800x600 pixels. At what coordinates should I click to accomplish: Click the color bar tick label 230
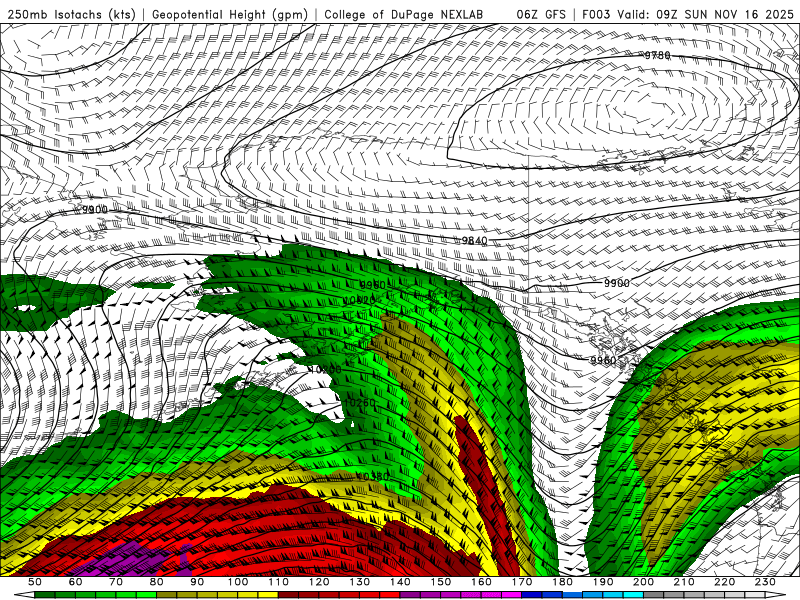click(x=765, y=582)
